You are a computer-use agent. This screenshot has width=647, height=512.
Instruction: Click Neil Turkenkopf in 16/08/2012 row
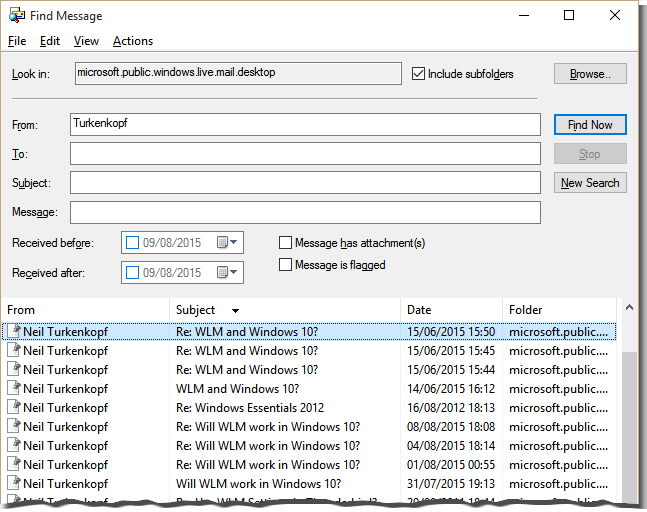[x=65, y=408]
